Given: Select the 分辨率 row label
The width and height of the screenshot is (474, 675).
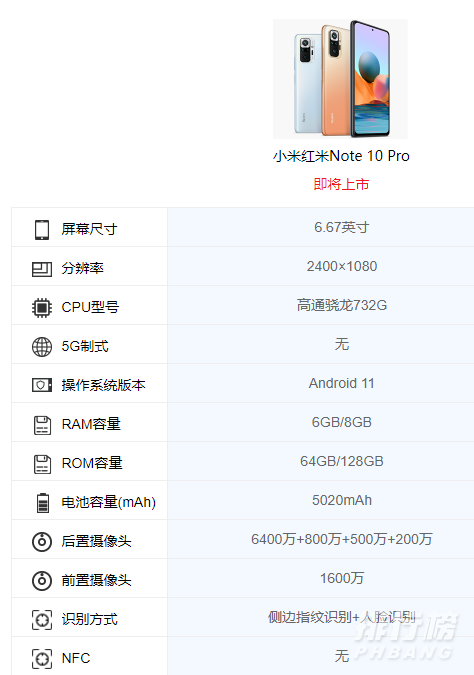Looking at the screenshot, I should pyautogui.click(x=82, y=268).
